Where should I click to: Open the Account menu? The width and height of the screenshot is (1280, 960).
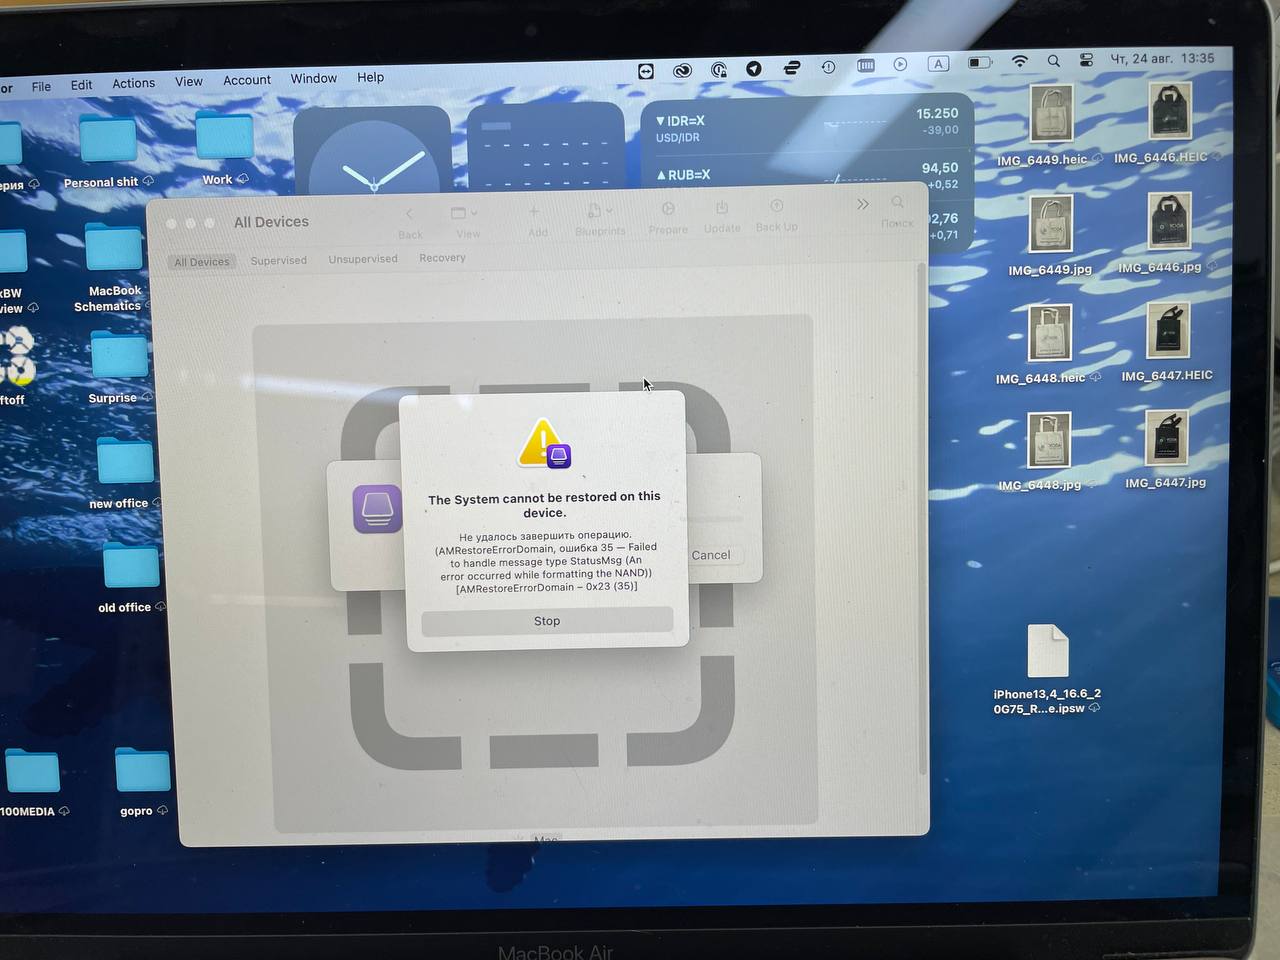[x=247, y=80]
